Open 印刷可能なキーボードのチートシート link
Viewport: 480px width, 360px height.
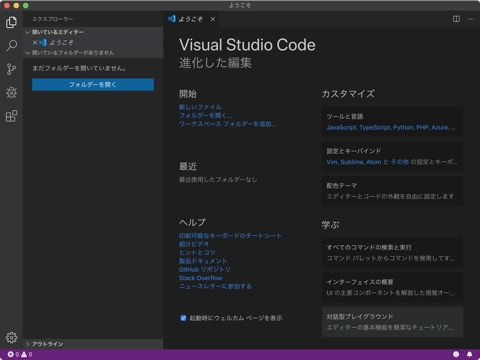(x=230, y=236)
